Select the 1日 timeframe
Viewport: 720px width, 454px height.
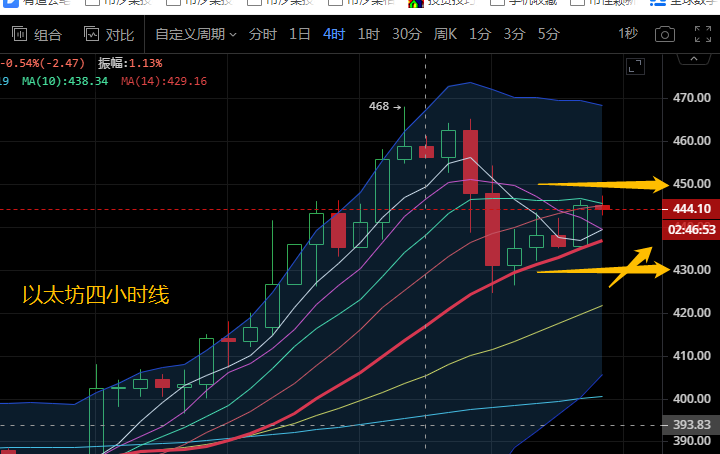tap(299, 35)
